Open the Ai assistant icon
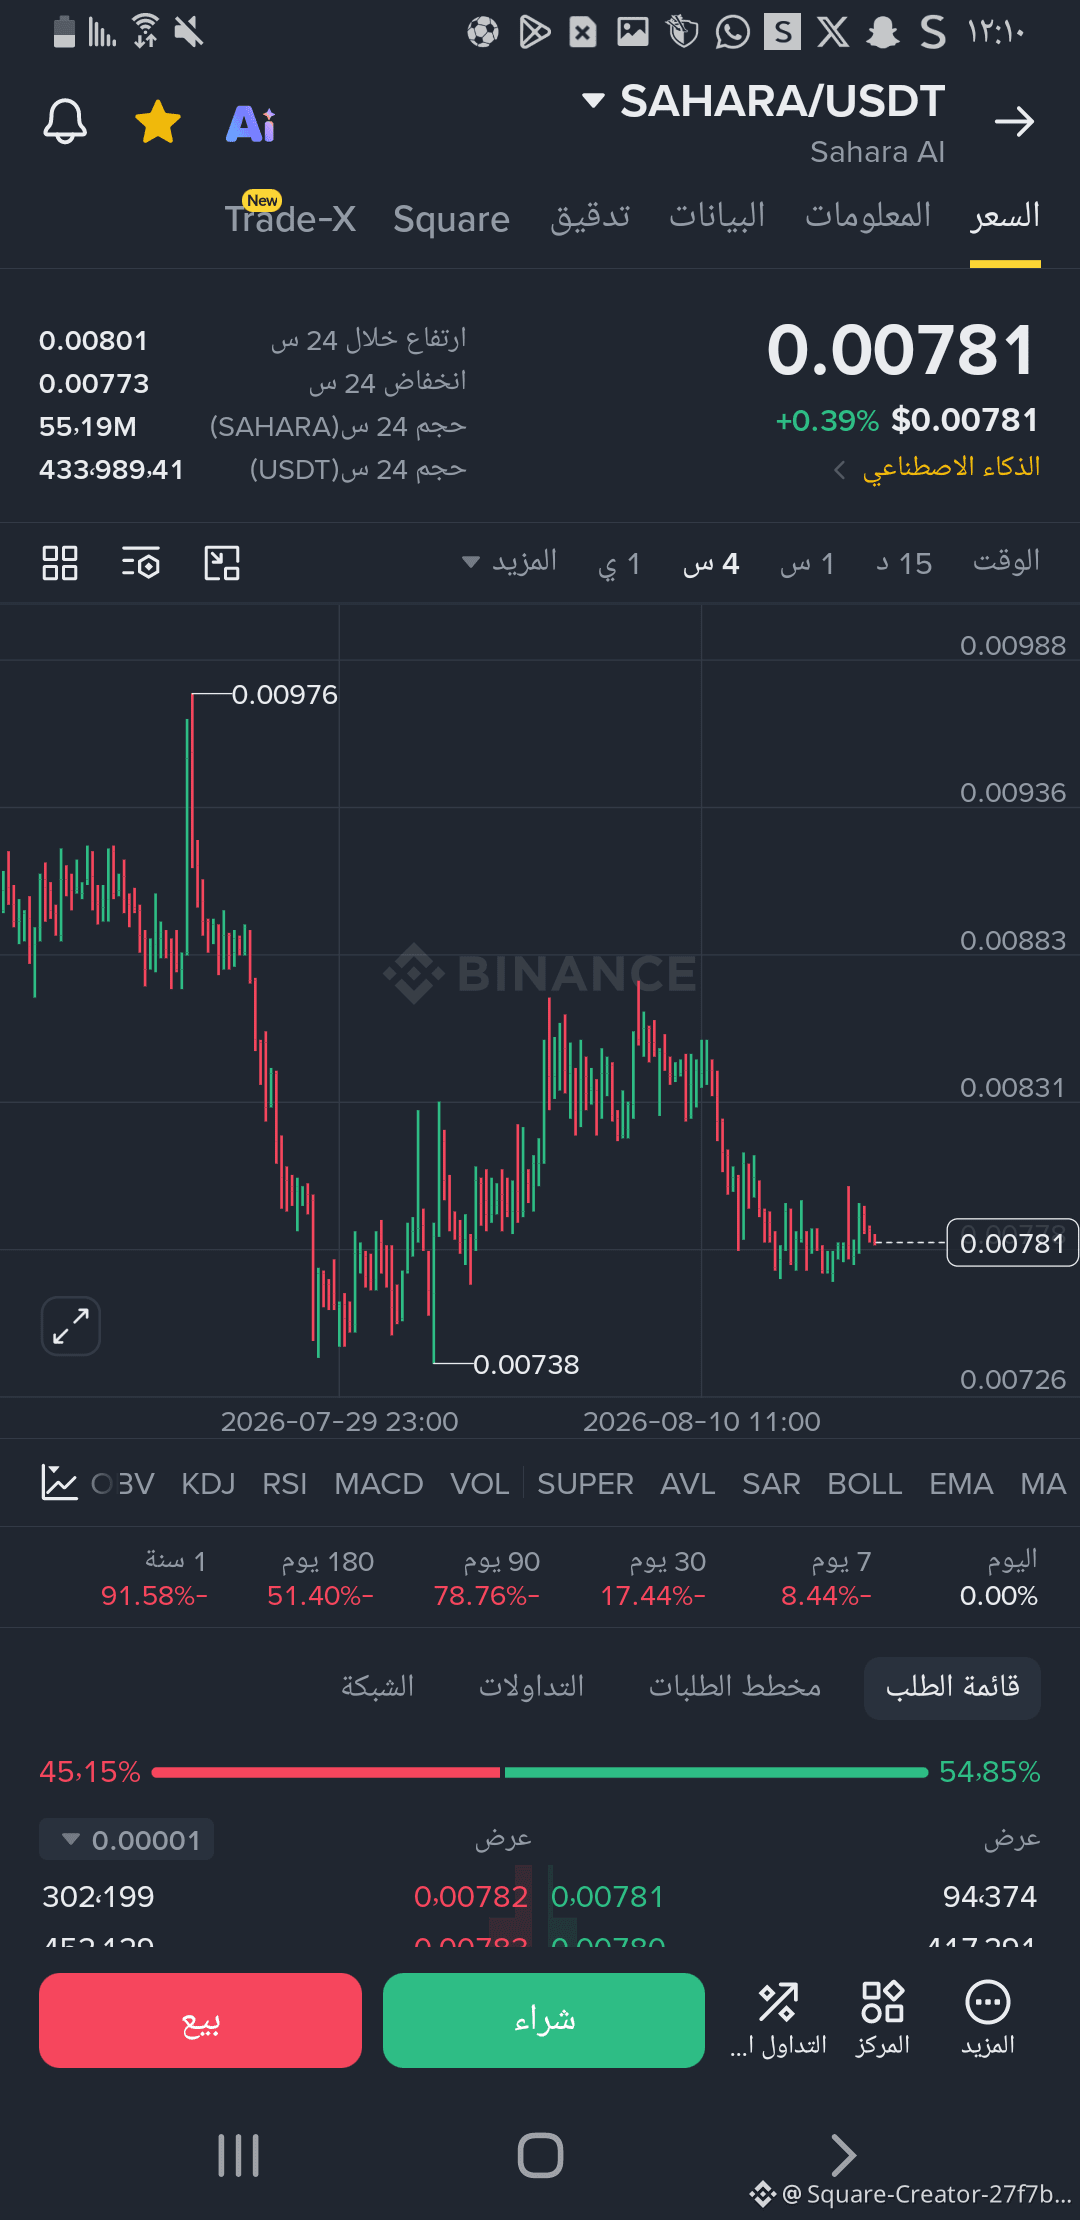The width and height of the screenshot is (1080, 2220). point(251,124)
